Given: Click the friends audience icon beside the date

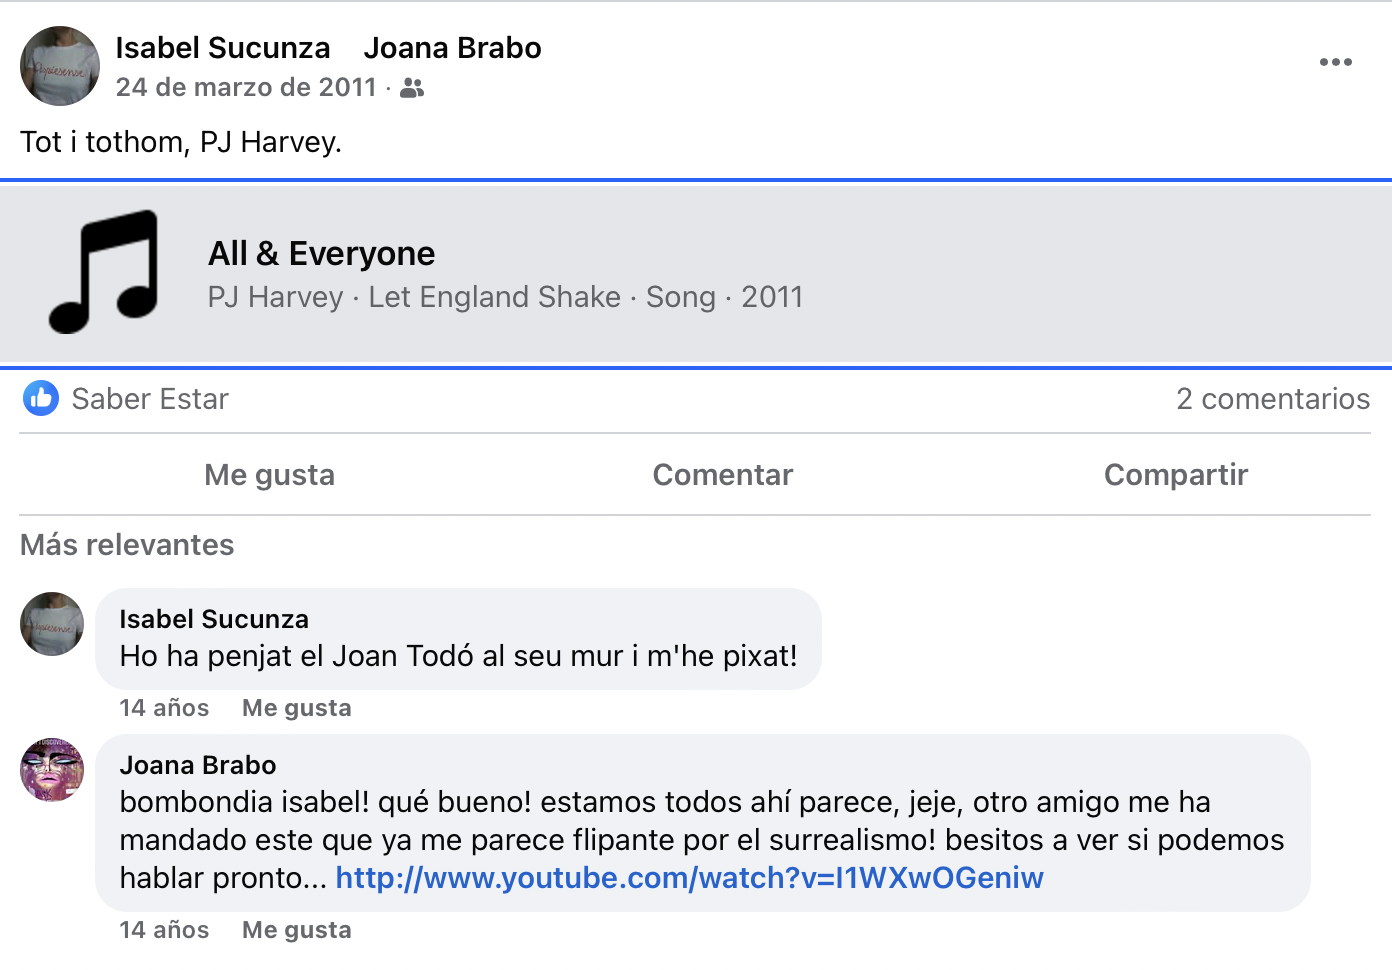Looking at the screenshot, I should tap(412, 88).
